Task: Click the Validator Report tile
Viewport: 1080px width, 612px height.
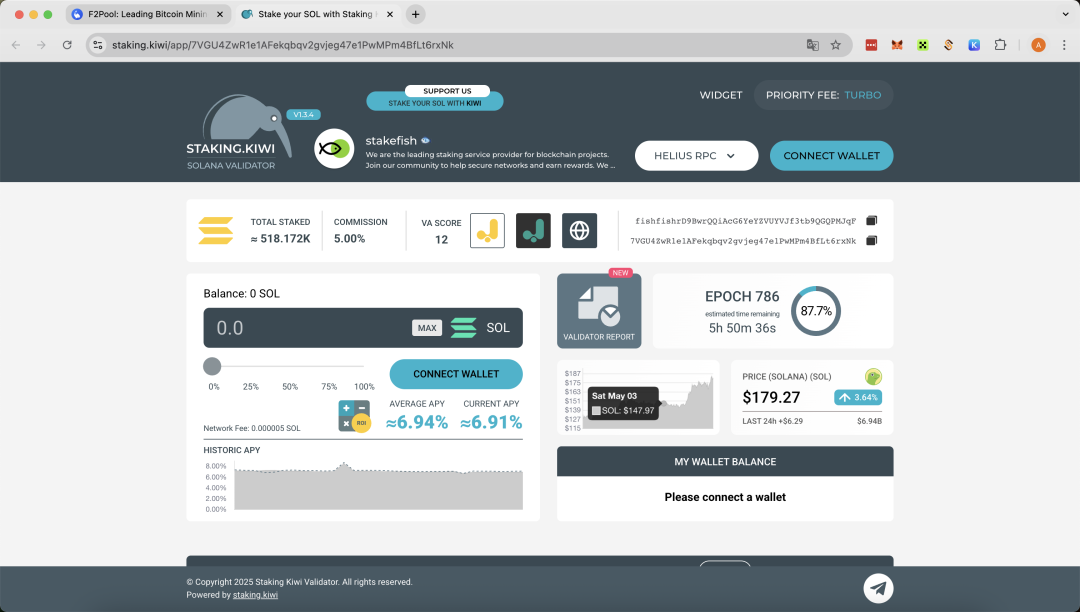Action: coord(599,311)
